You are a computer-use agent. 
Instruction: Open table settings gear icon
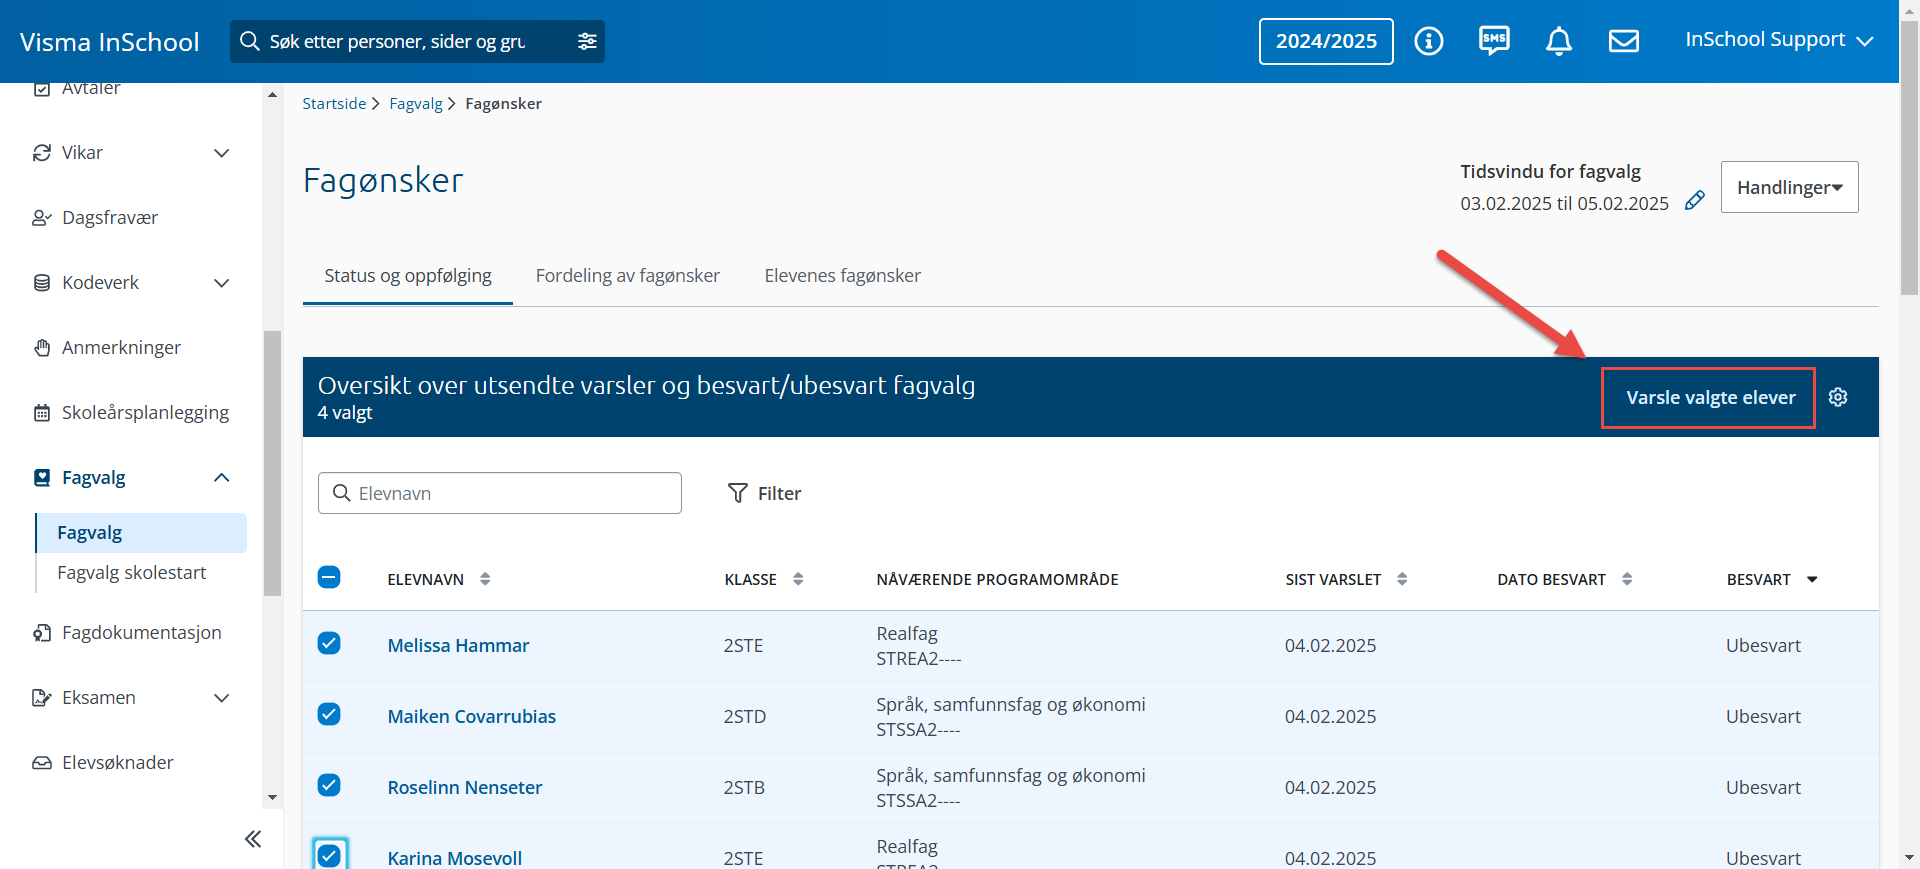1838,397
